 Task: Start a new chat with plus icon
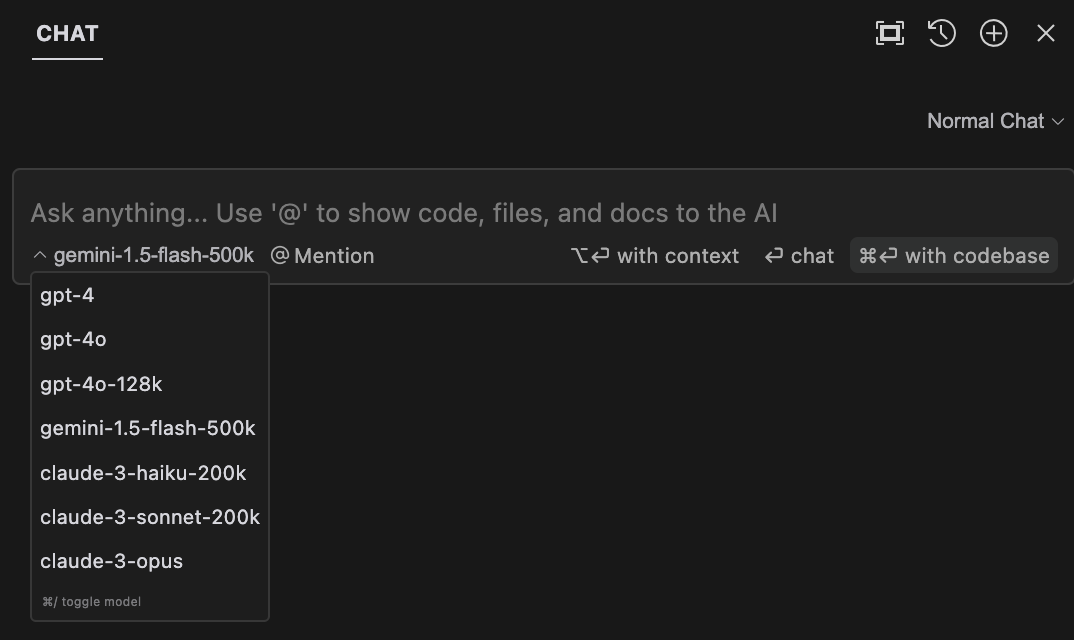coord(993,33)
